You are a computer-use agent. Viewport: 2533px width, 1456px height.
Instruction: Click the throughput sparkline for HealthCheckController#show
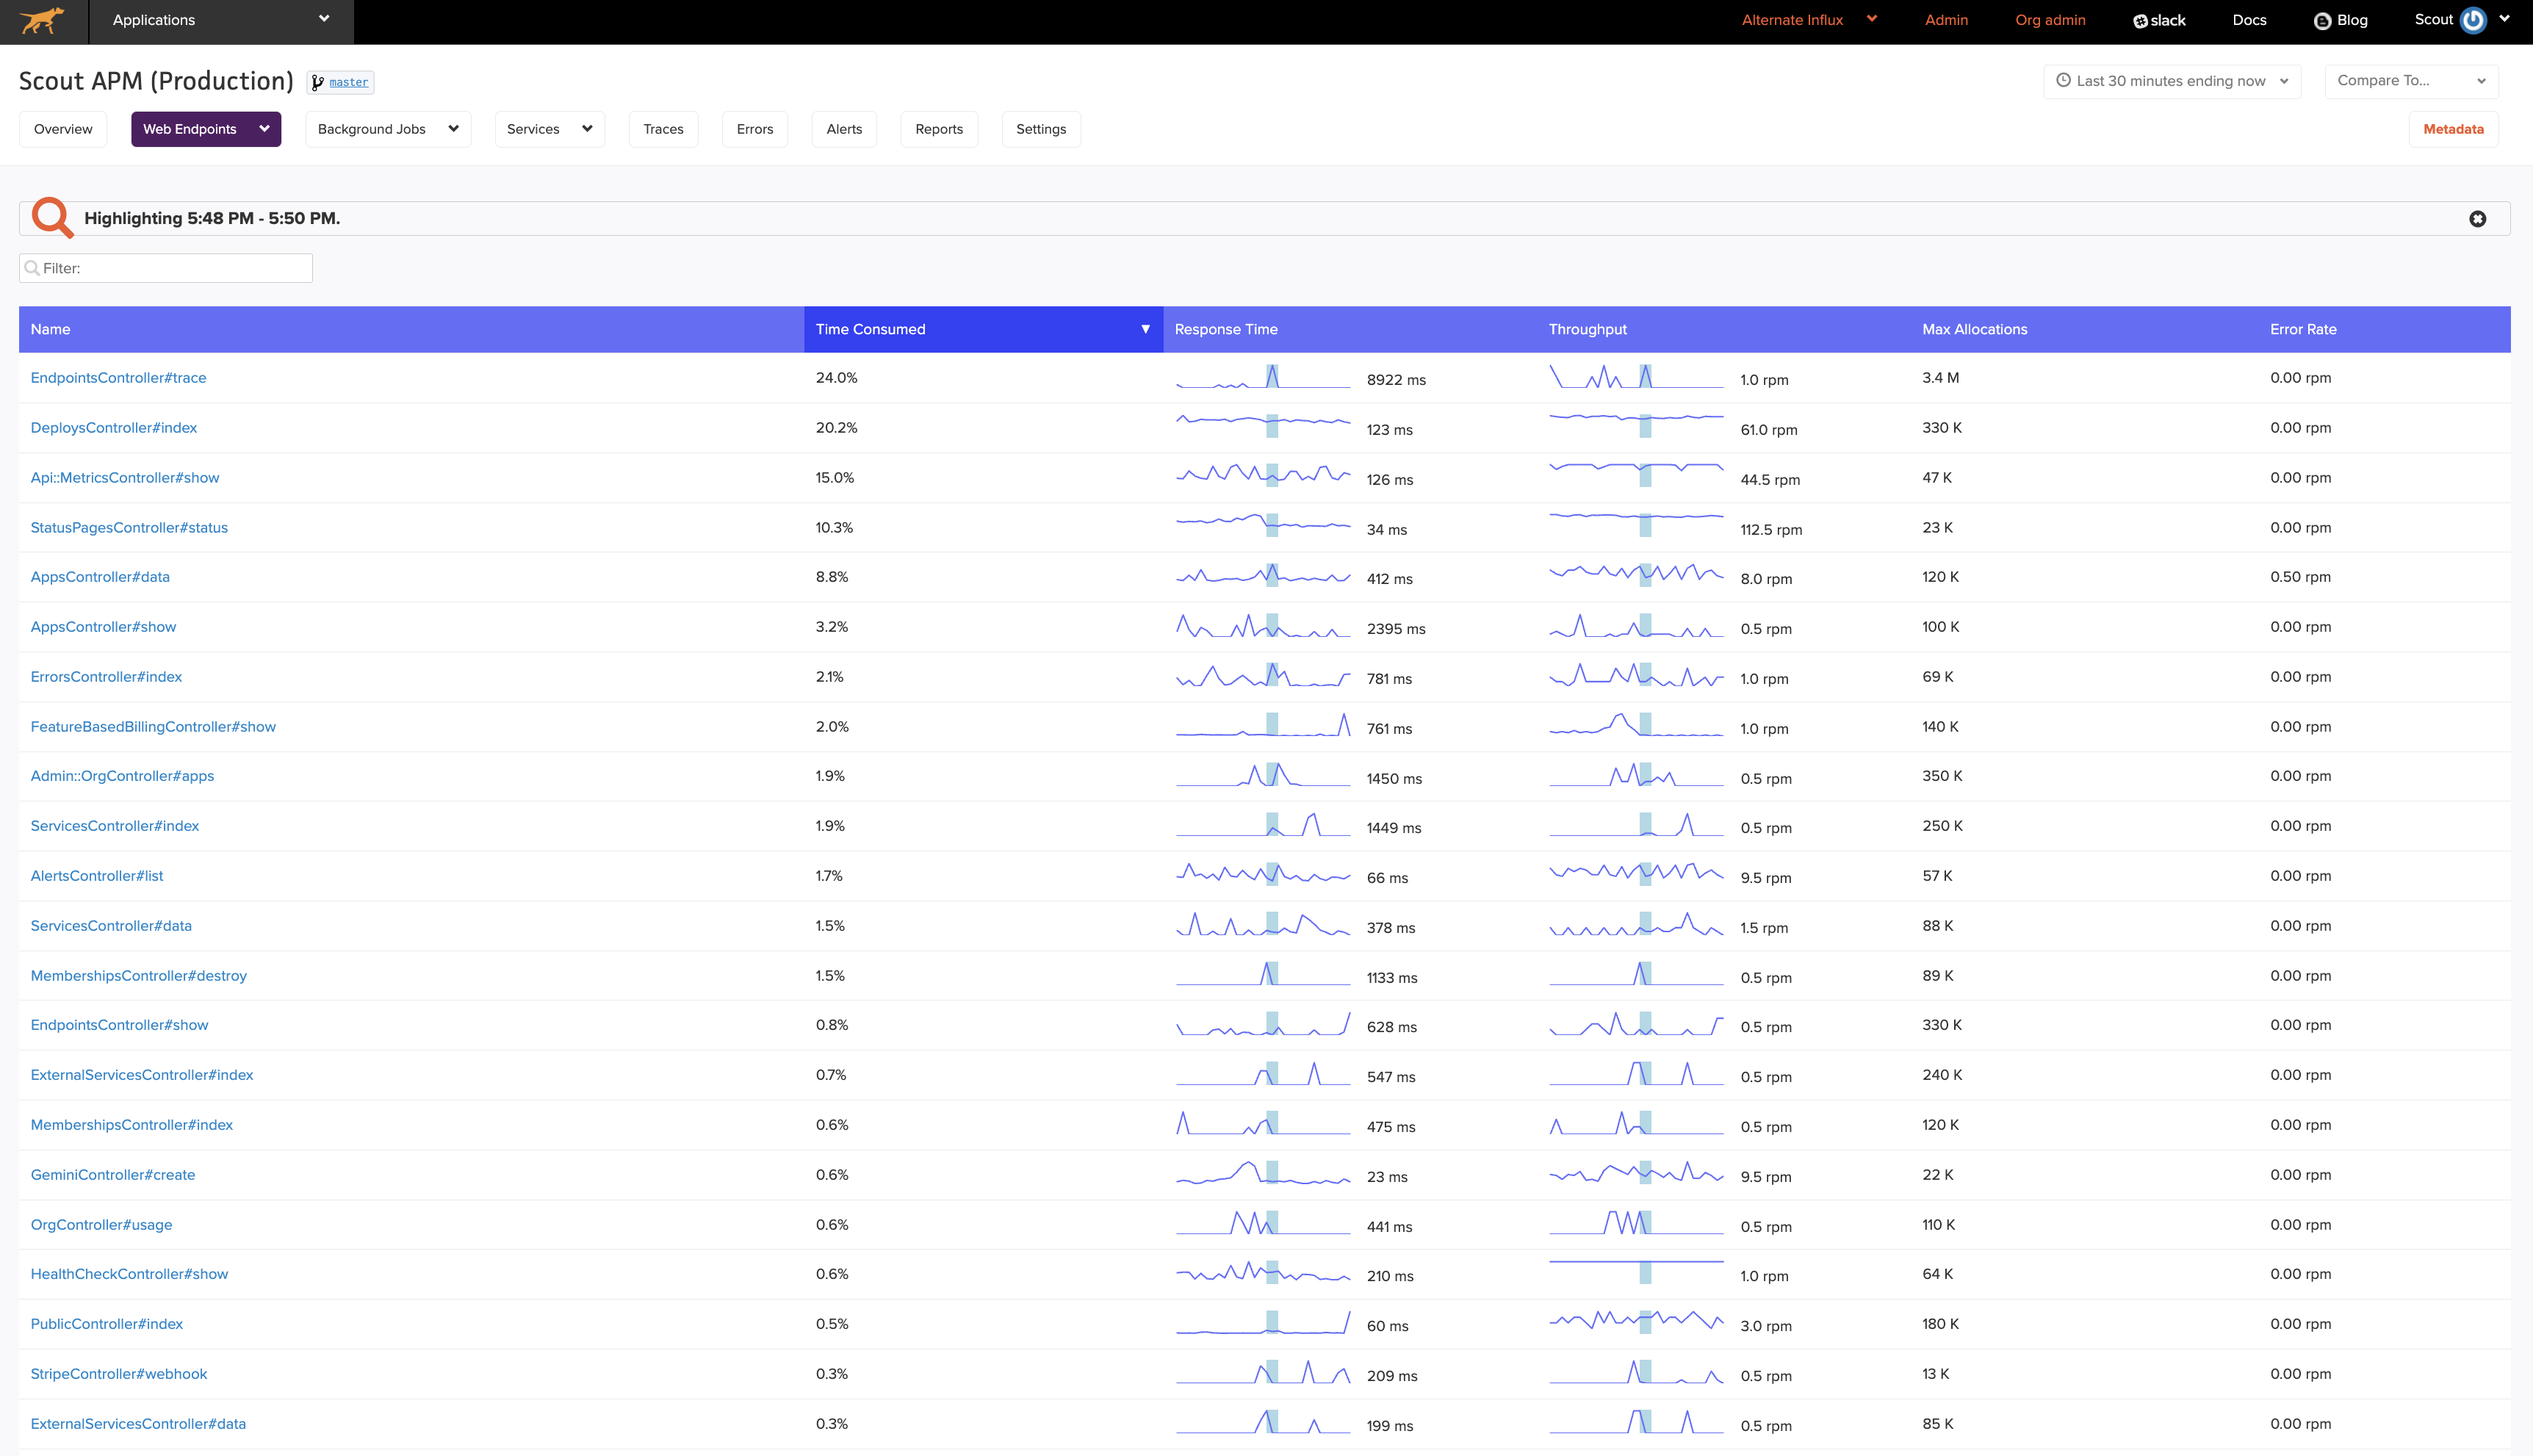(1636, 1273)
